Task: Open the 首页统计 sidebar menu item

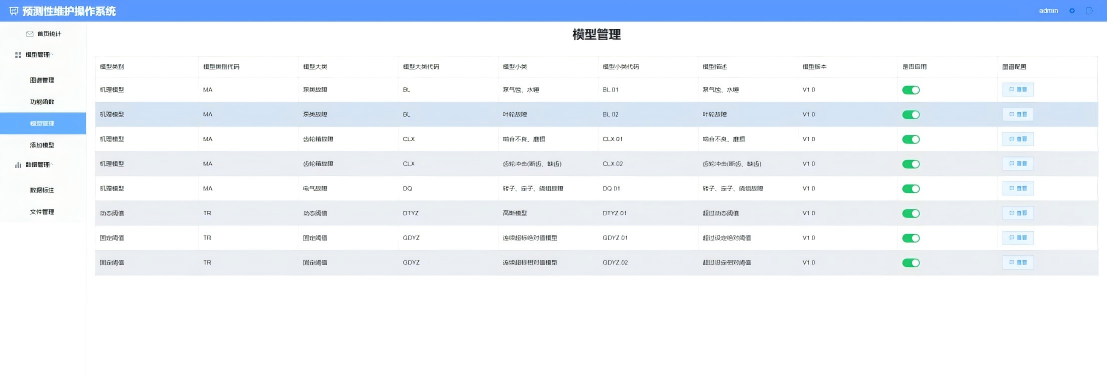Action: click(43, 34)
